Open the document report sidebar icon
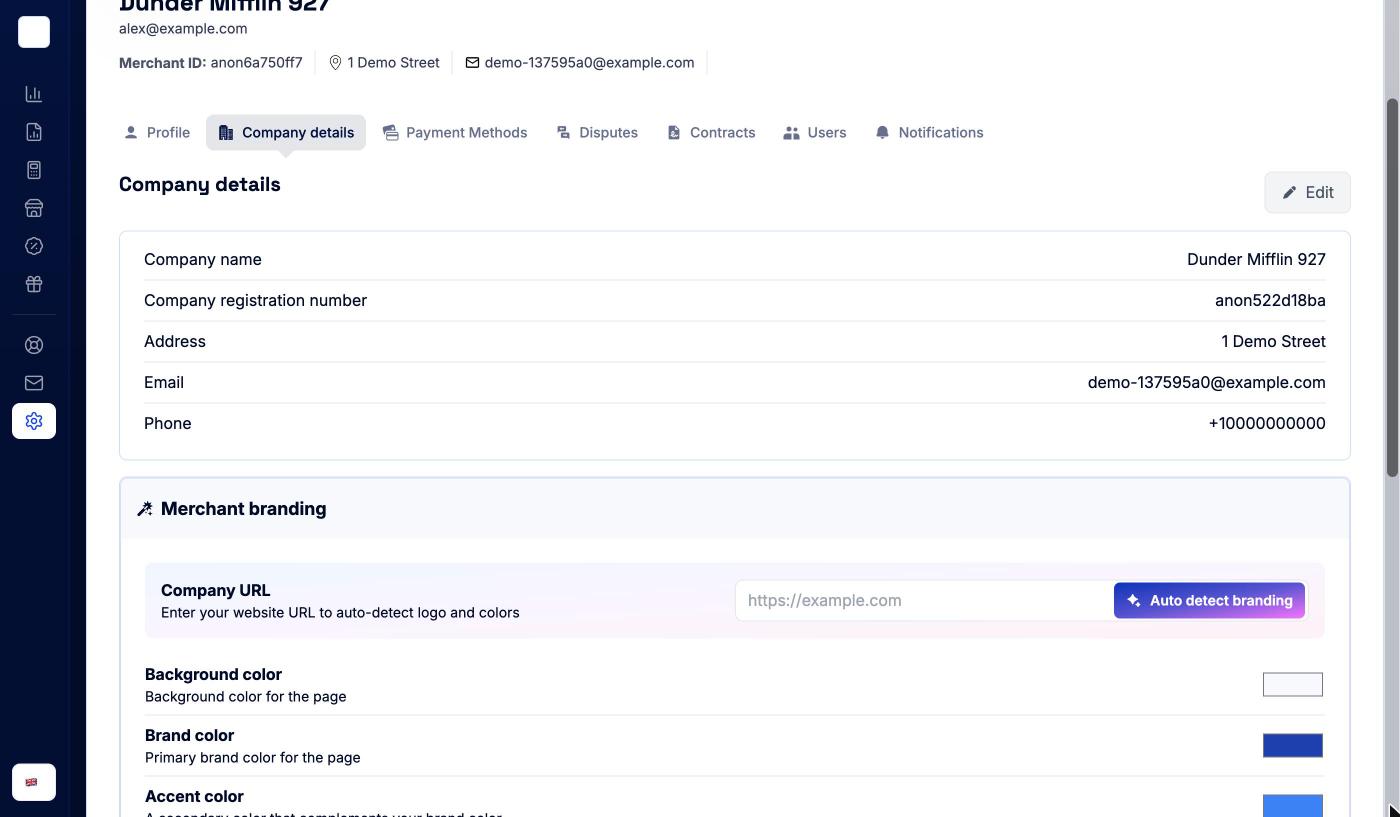1400x817 pixels. pyautogui.click(x=34, y=132)
